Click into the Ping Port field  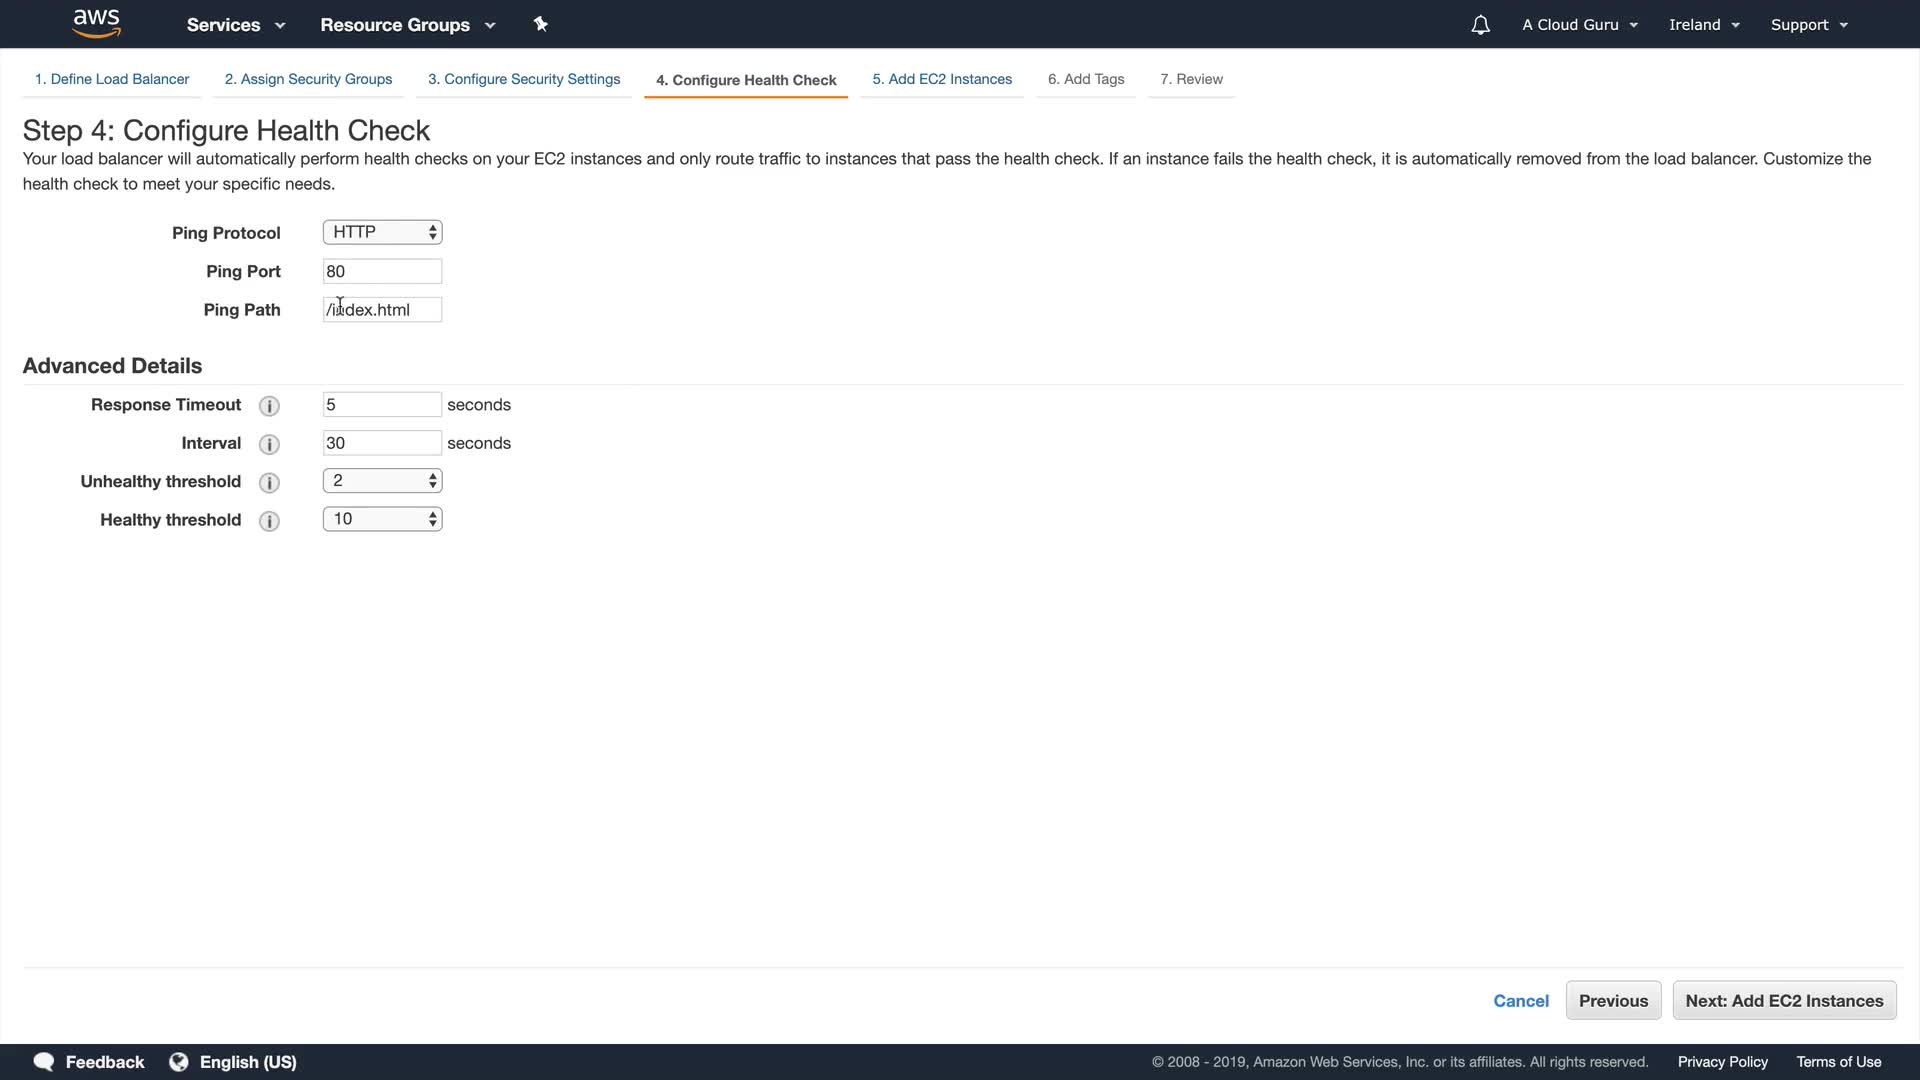tap(382, 272)
